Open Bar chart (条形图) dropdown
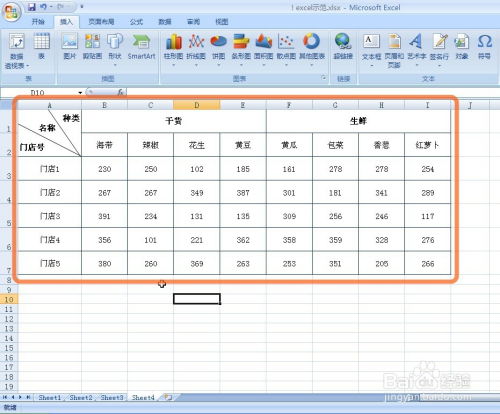 pyautogui.click(x=241, y=65)
